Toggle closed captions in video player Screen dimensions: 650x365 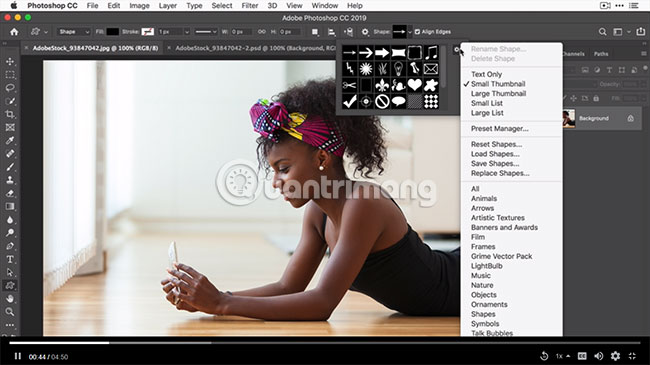point(582,356)
